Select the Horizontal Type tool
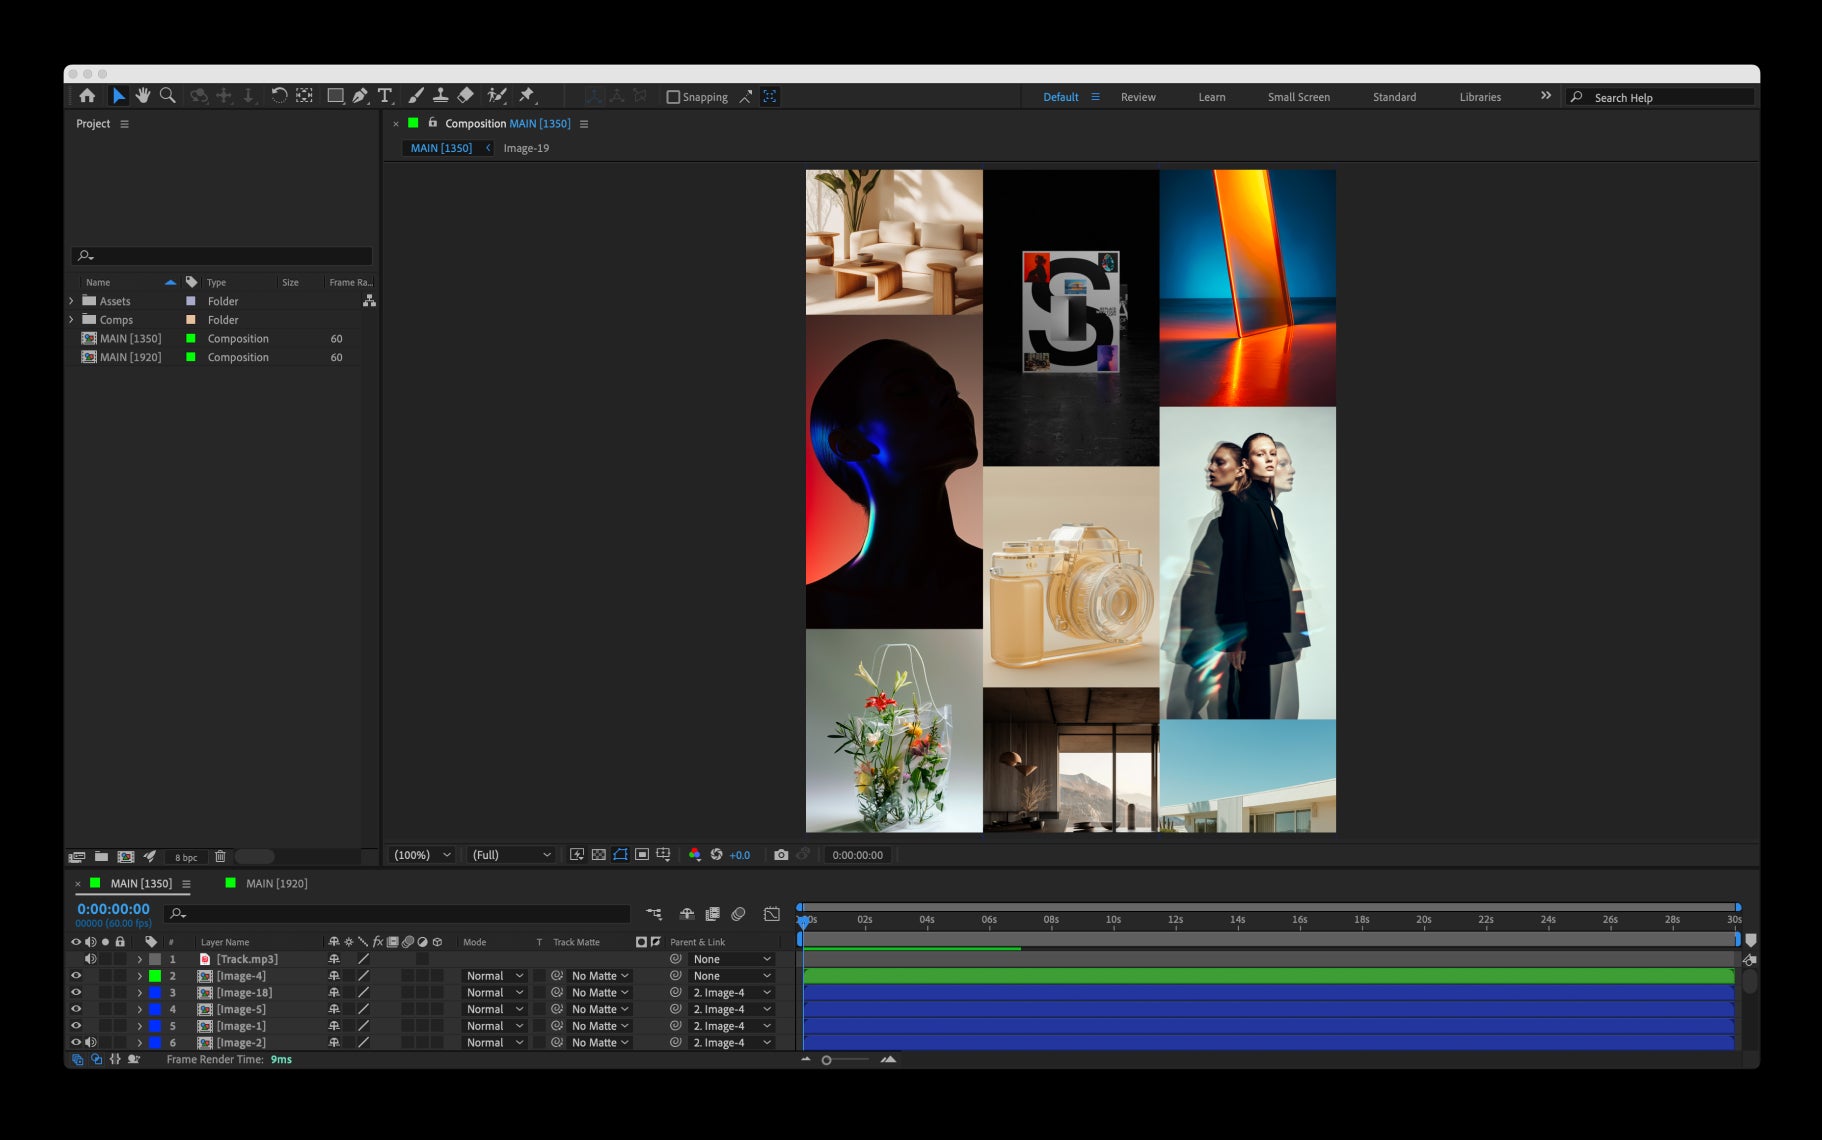The width and height of the screenshot is (1822, 1140). pyautogui.click(x=385, y=96)
